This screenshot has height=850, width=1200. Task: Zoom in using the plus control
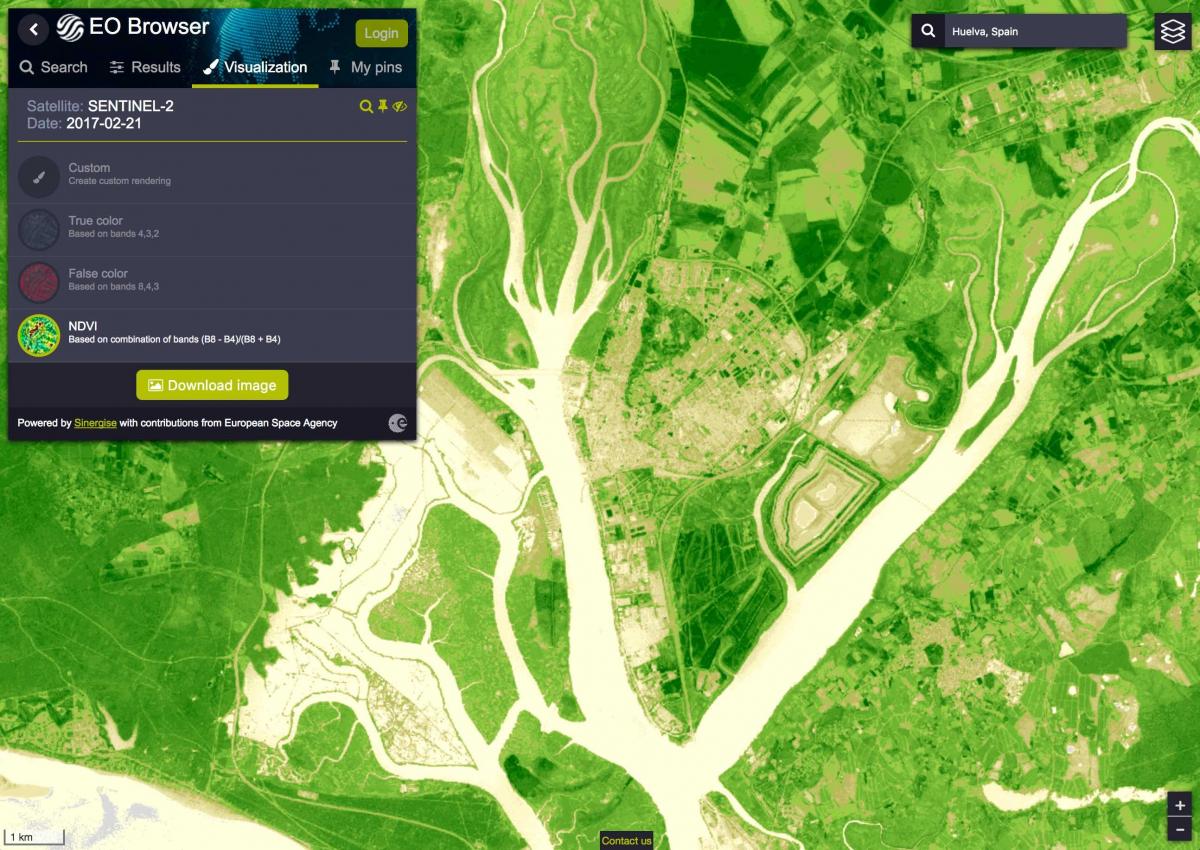[x=1180, y=803]
